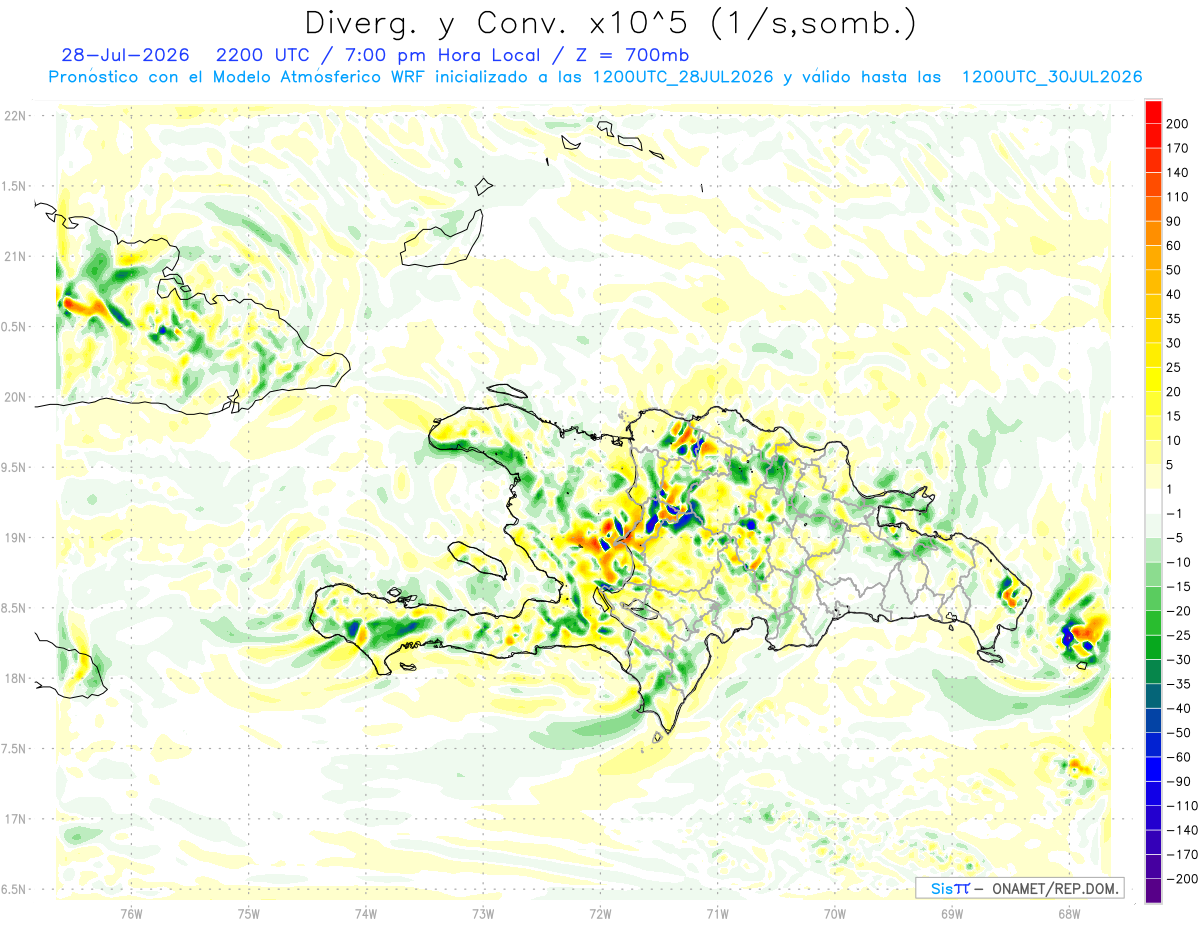Click the 'SisTT – ONAMET/REP.DOM.' logo box
This screenshot has height=927, width=1200.
click(1019, 888)
